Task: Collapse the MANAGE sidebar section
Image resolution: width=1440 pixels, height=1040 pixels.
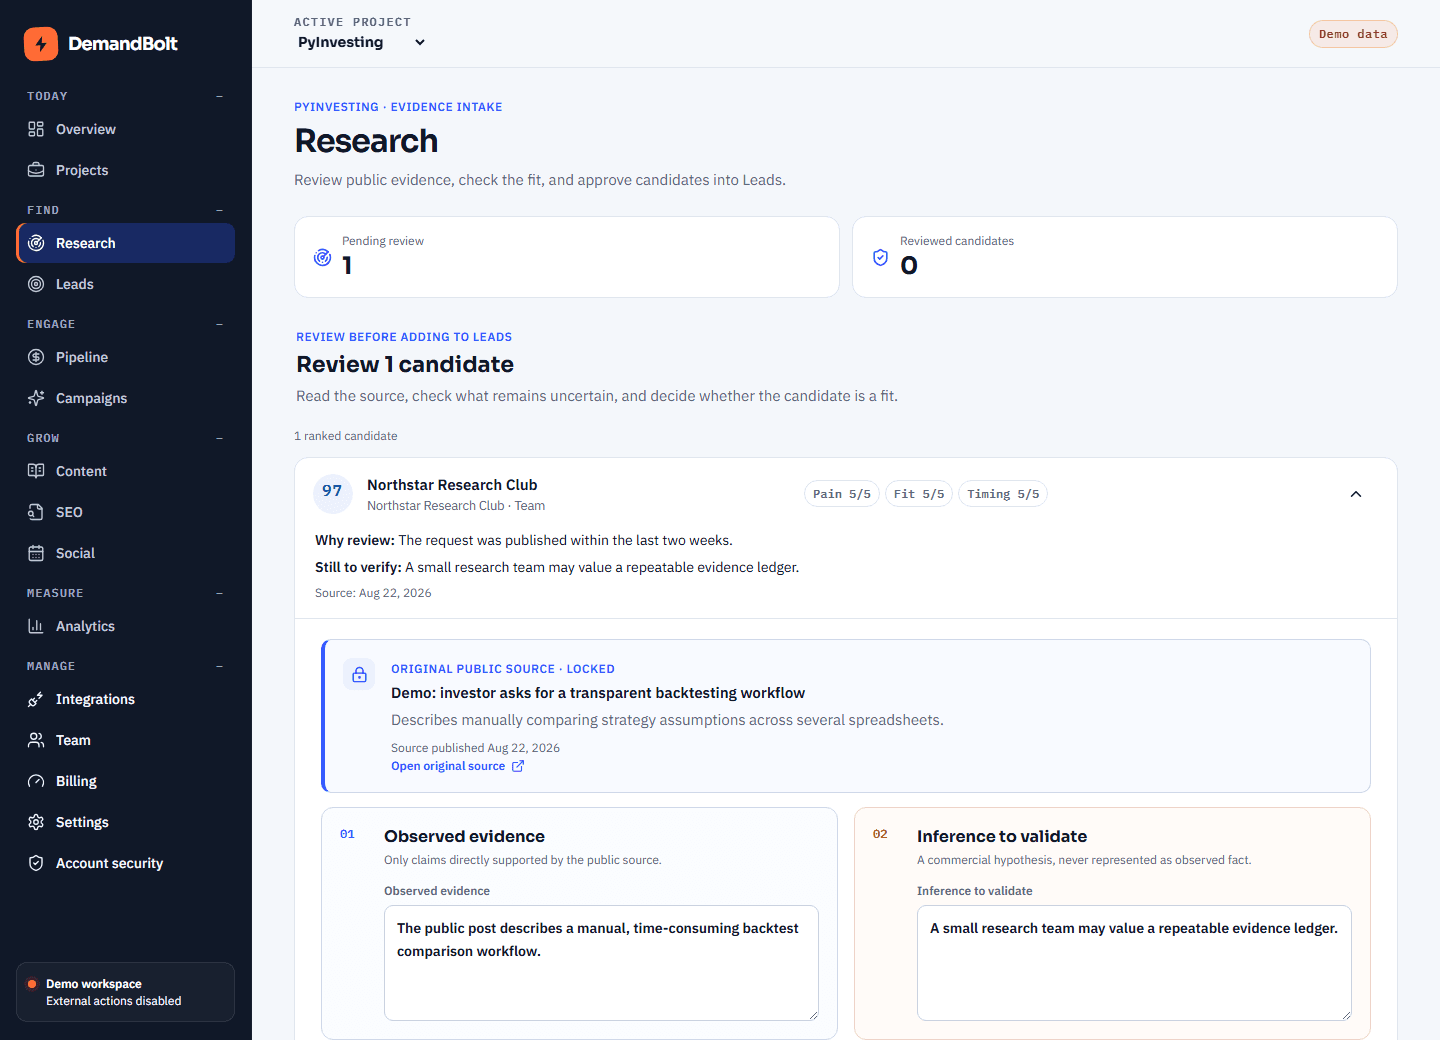Action: tap(220, 666)
